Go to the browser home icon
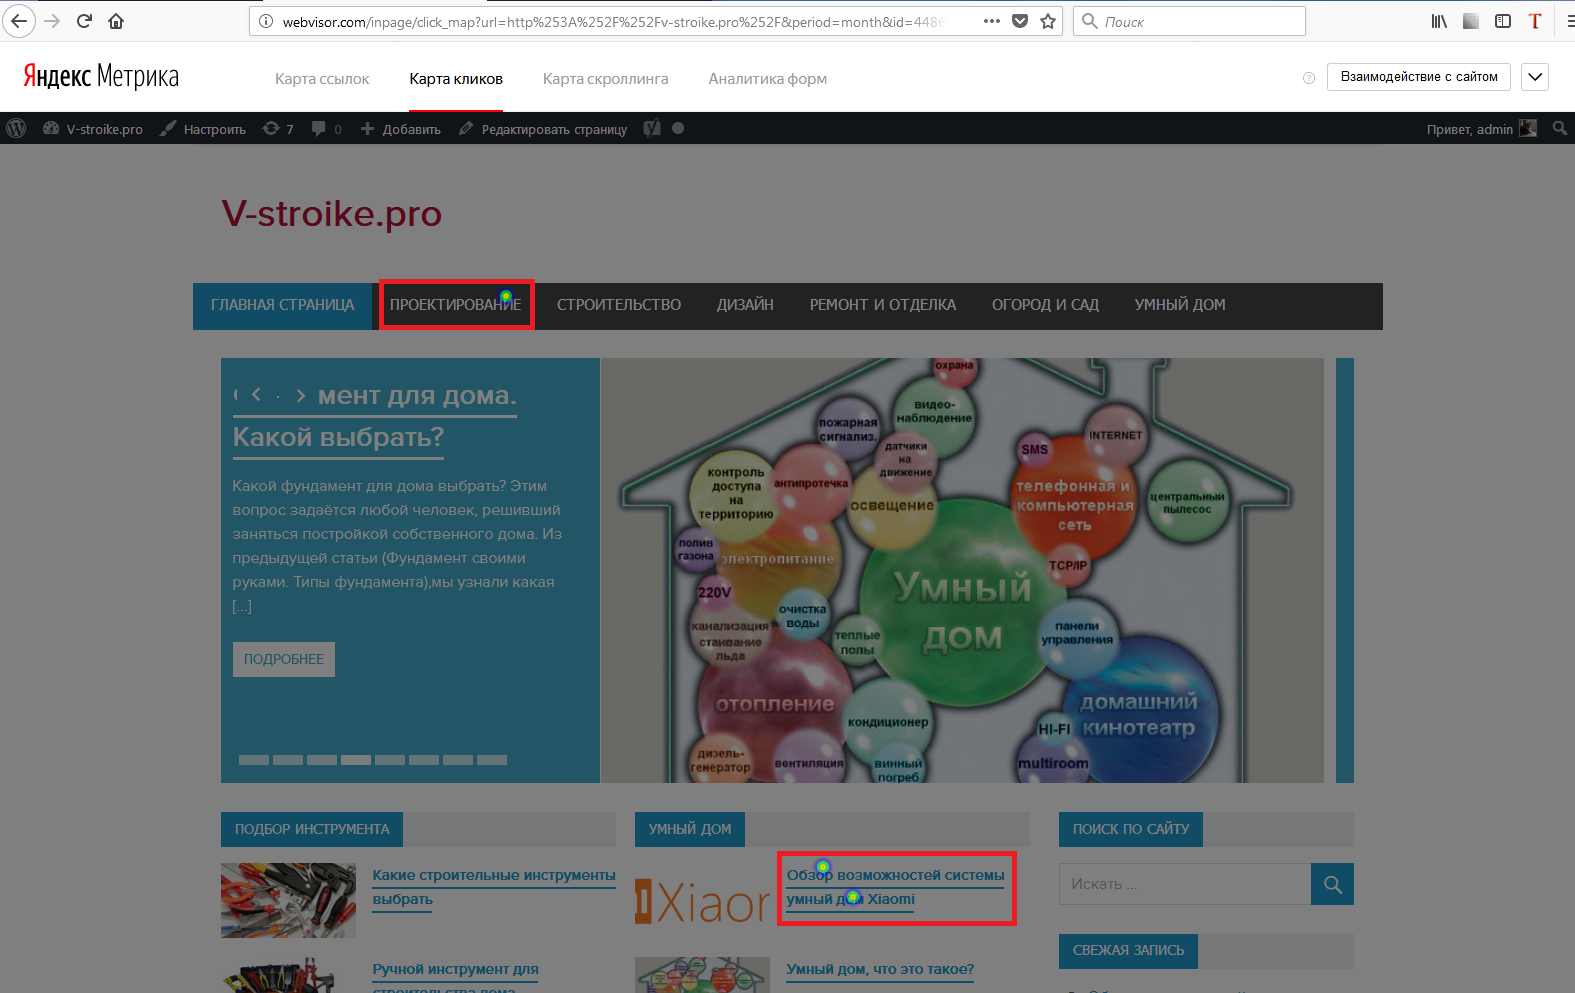 [116, 21]
